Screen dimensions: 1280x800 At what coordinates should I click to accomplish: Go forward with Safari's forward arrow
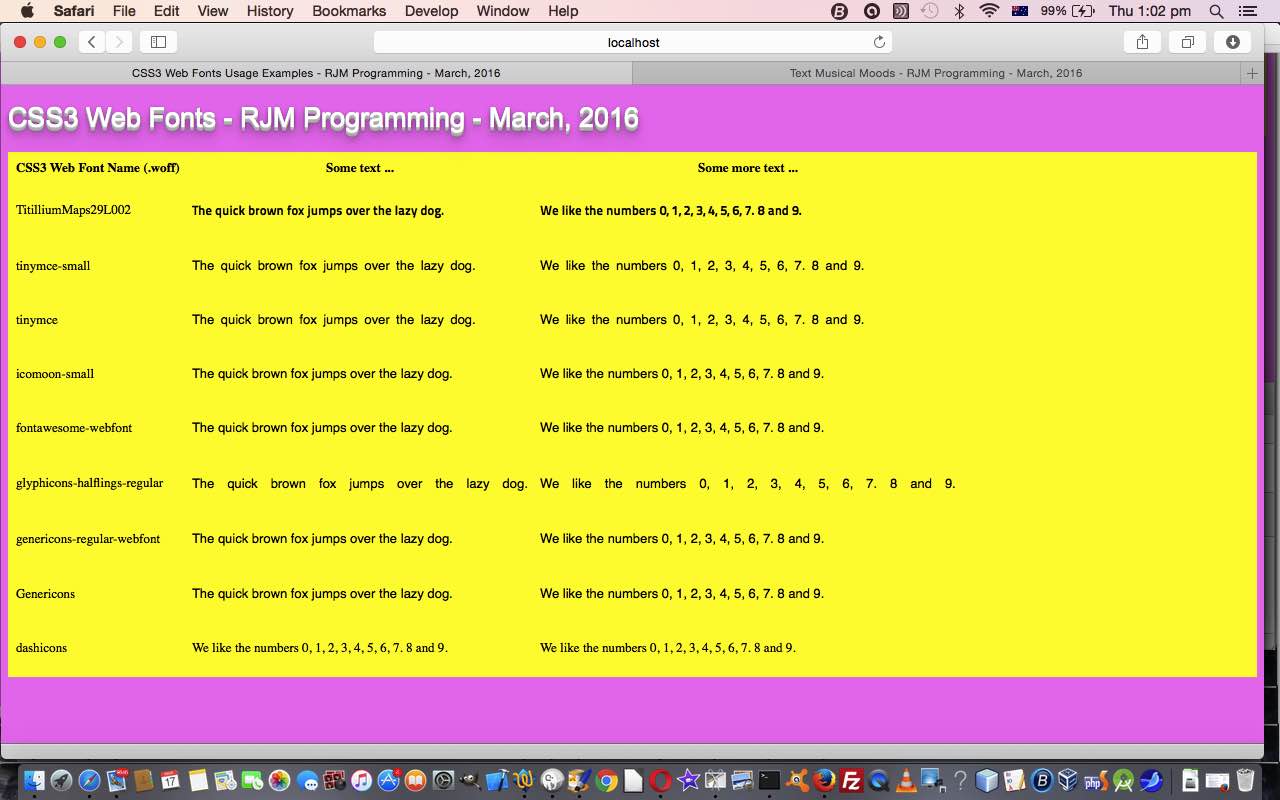tap(118, 42)
